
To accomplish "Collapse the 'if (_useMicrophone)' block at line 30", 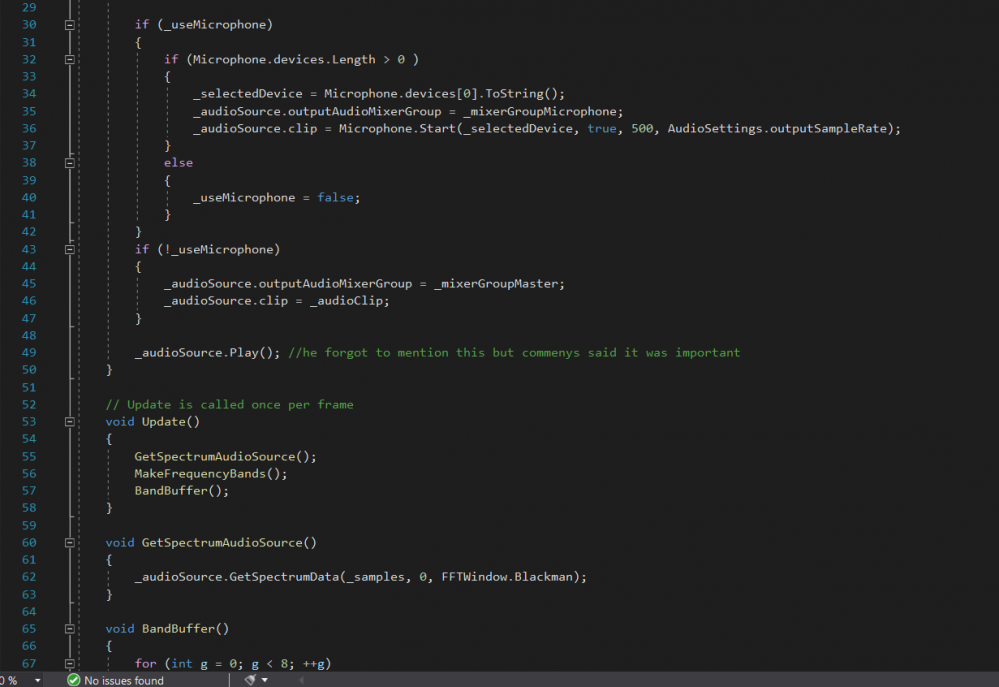I will (69, 24).
